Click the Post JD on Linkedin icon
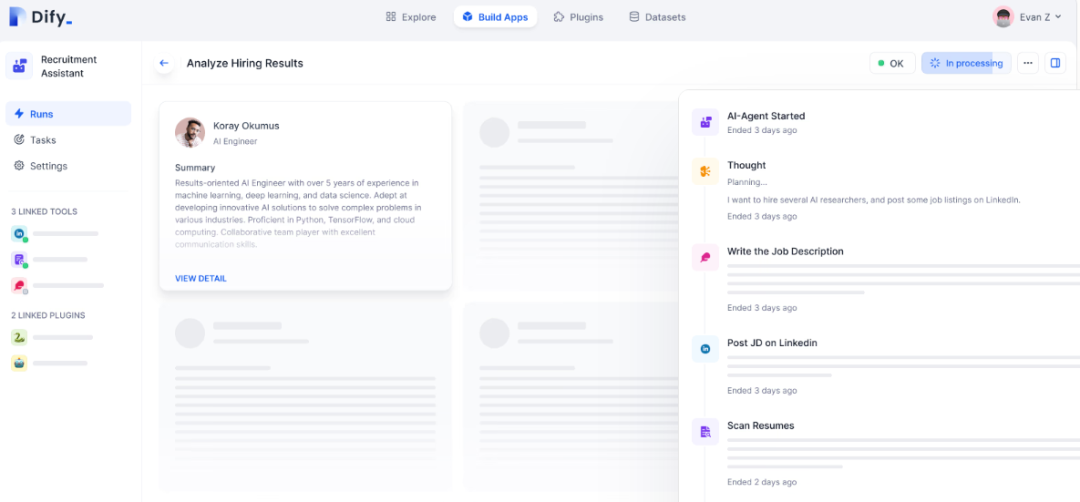This screenshot has width=1080, height=502. [705, 348]
